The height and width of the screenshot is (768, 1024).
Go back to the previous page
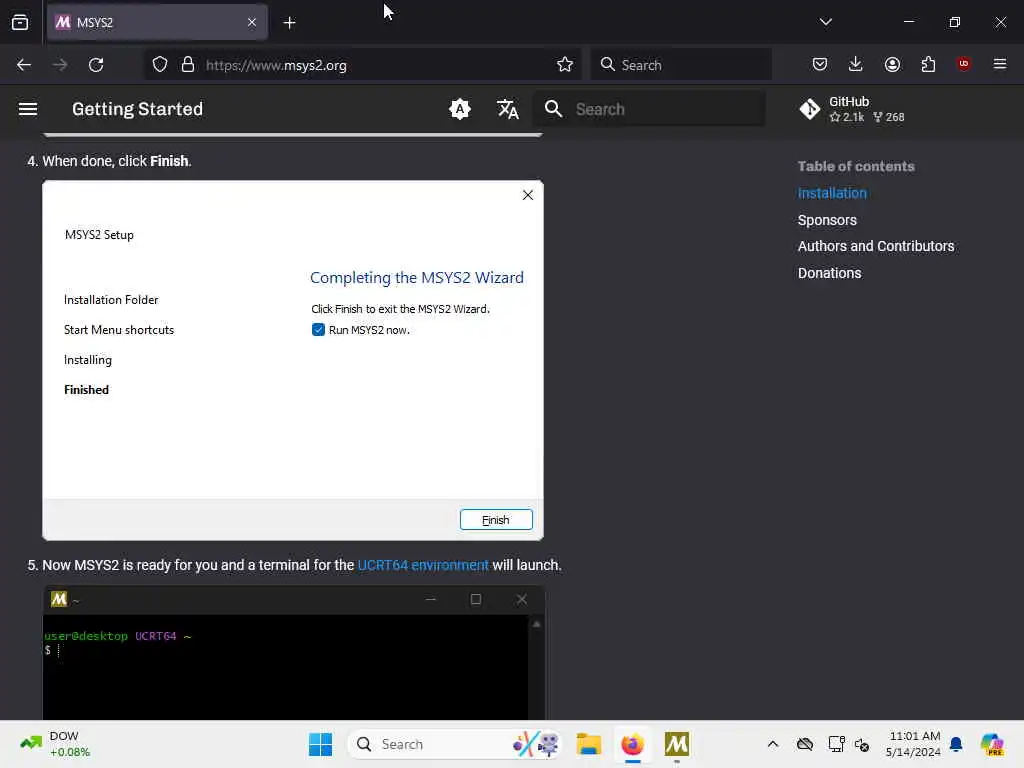tap(24, 65)
